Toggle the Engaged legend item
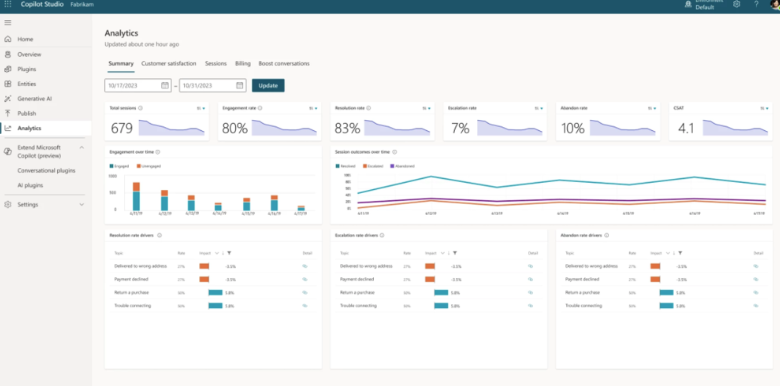 pos(119,166)
